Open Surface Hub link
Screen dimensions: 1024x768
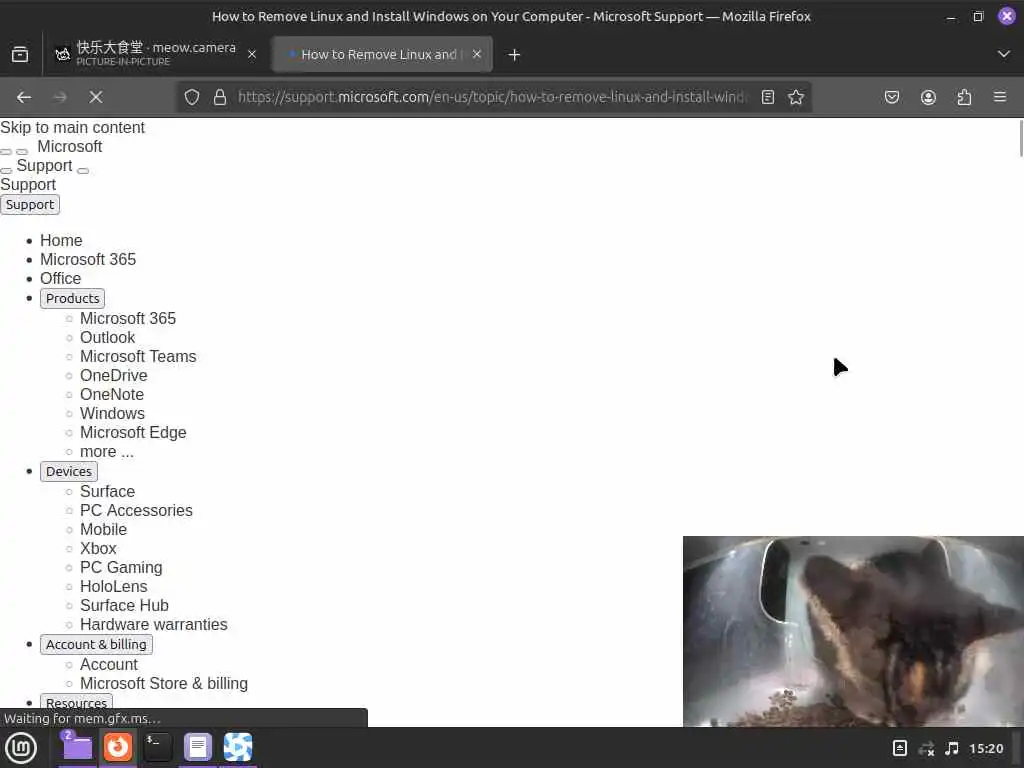click(x=125, y=605)
